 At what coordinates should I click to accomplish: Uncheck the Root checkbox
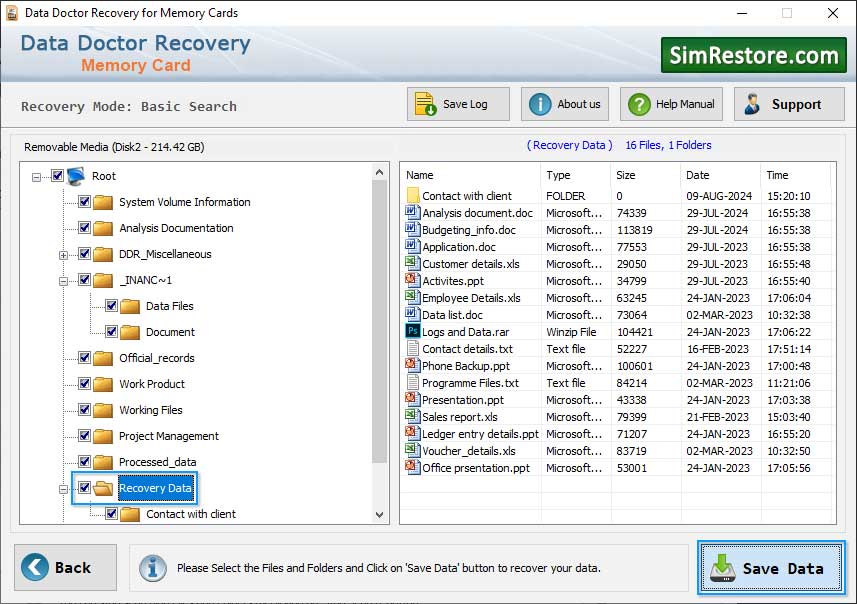coord(57,175)
